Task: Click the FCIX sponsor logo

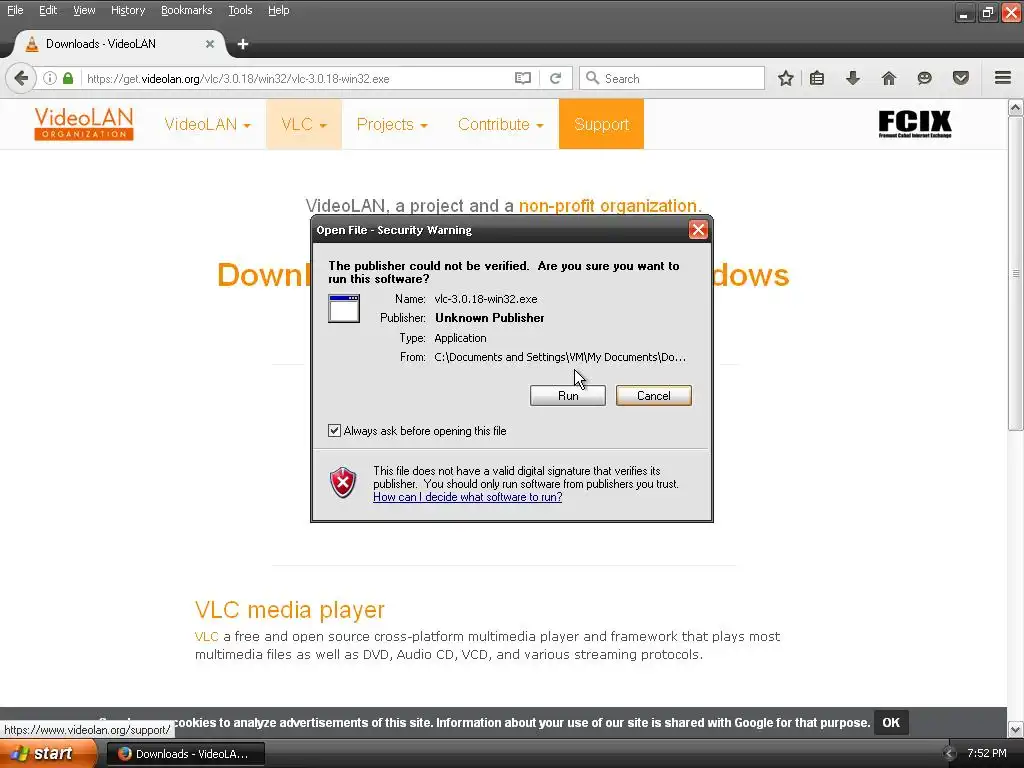Action: [x=914, y=123]
